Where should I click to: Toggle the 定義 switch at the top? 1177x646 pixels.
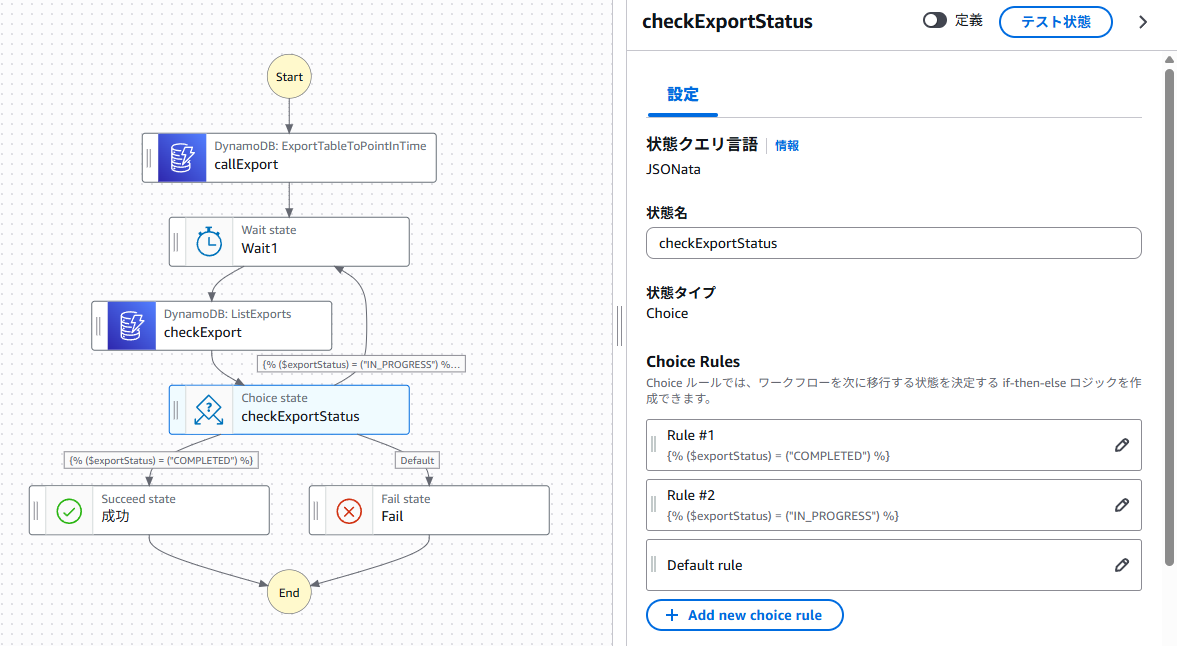click(936, 20)
